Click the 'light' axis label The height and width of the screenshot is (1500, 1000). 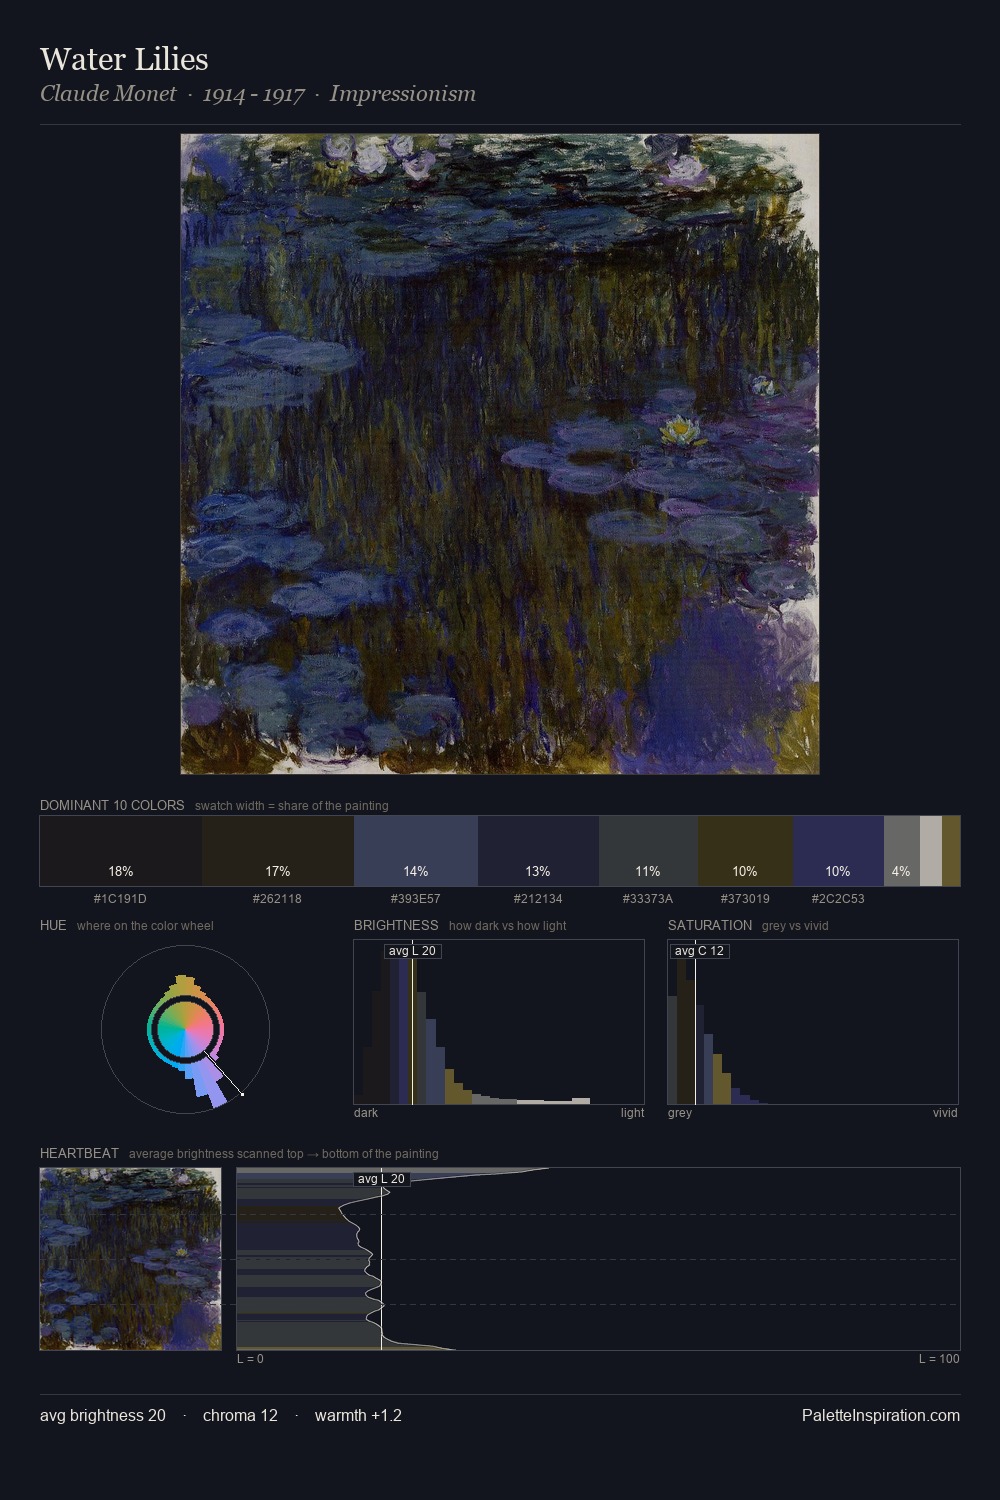(632, 1113)
